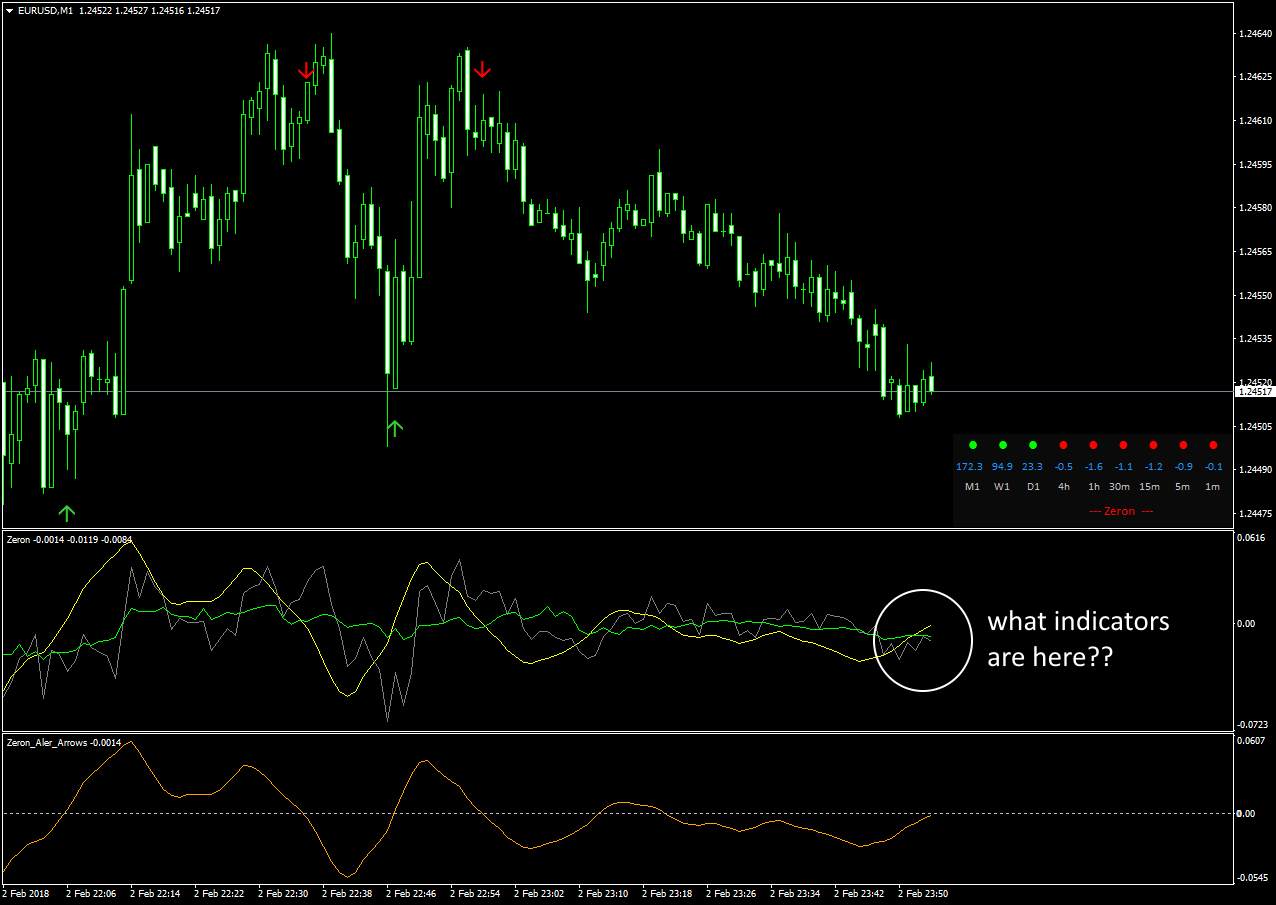This screenshot has height=905, width=1276.
Task: Click the red dot above 15m
Action: tap(1153, 445)
